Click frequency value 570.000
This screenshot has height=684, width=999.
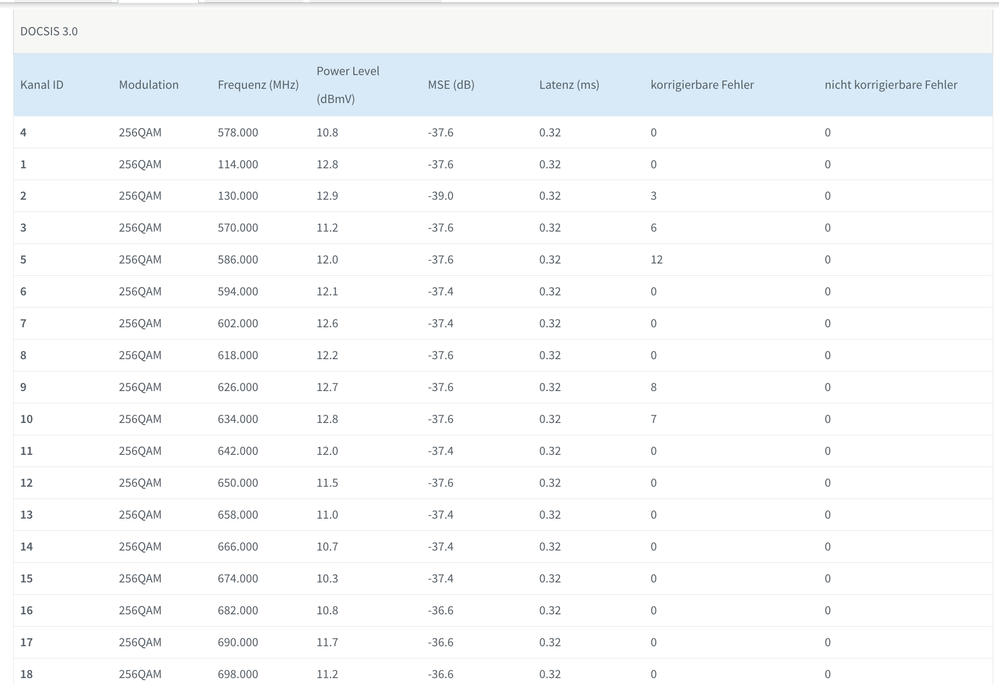[x=238, y=228]
